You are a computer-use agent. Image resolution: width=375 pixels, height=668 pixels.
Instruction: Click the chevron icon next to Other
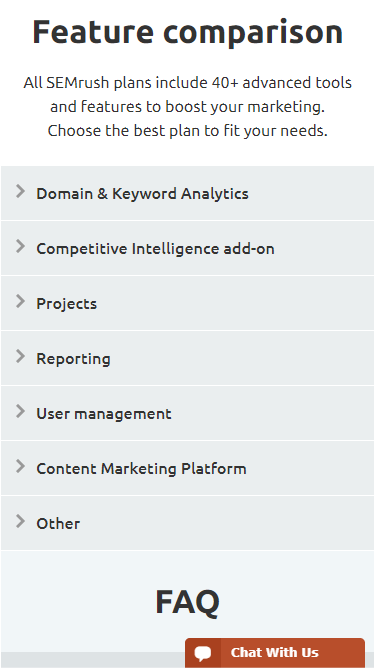pyautogui.click(x=20, y=521)
